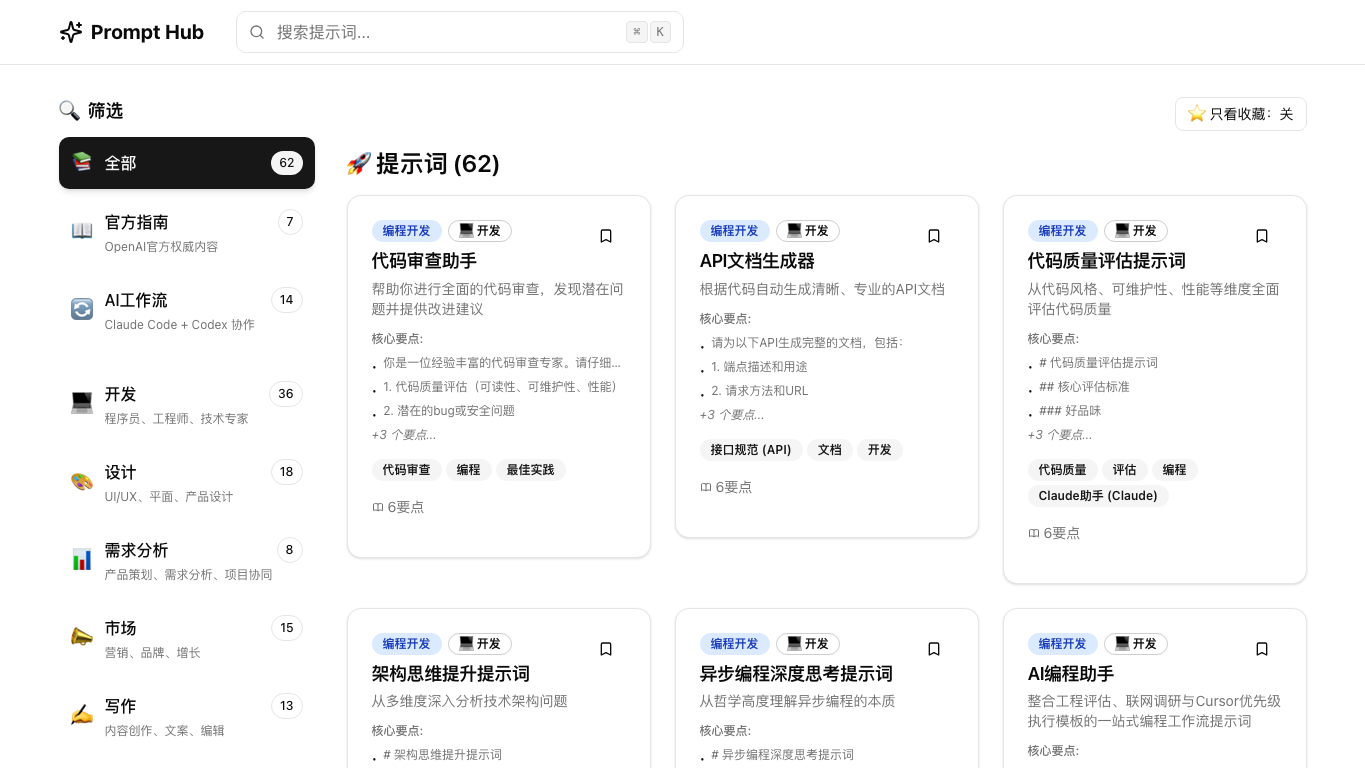Expand +3 个要点 in 代码审查助手 card
Image resolution: width=1365 pixels, height=768 pixels.
pos(404,435)
